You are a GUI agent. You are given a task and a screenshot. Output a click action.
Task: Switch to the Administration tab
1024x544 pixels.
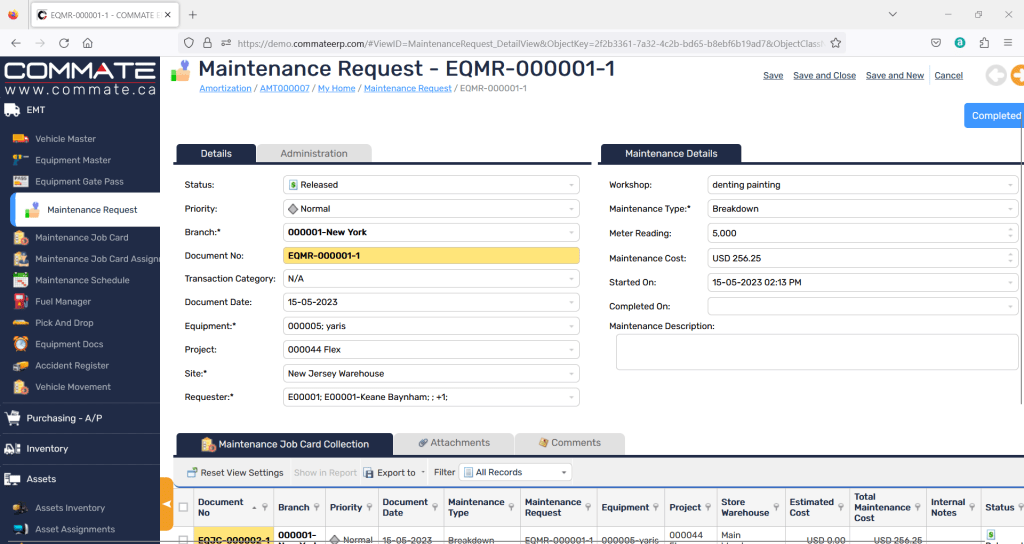(x=314, y=154)
